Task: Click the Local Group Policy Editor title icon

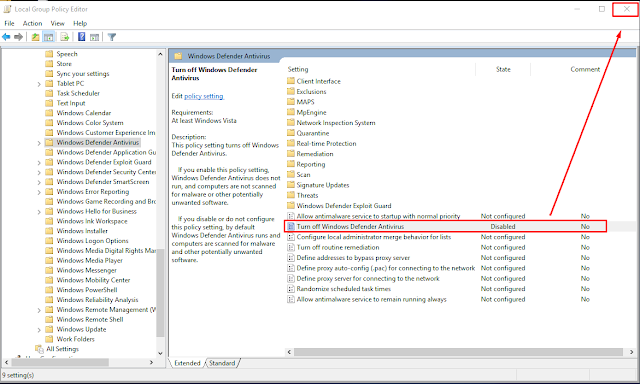Action: [x=7, y=9]
